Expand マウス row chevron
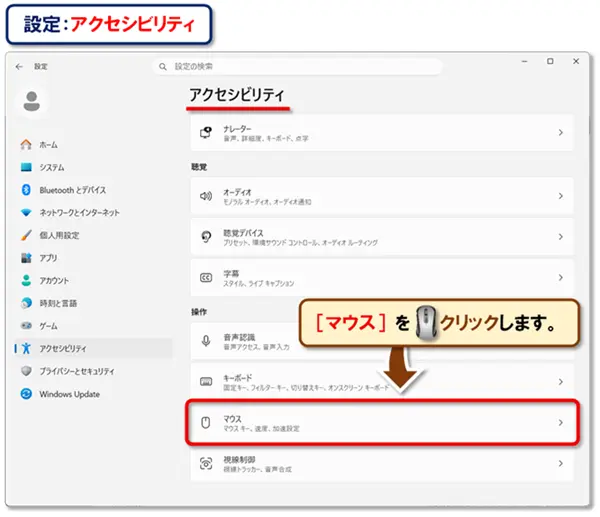Screen dimensions: 600x517 pos(561,422)
